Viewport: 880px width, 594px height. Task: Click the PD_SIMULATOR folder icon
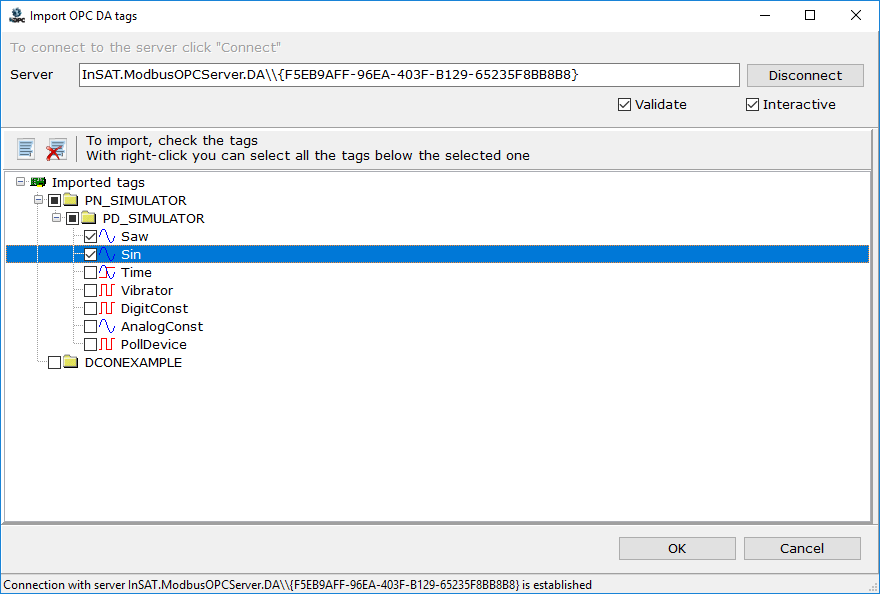[x=88, y=218]
